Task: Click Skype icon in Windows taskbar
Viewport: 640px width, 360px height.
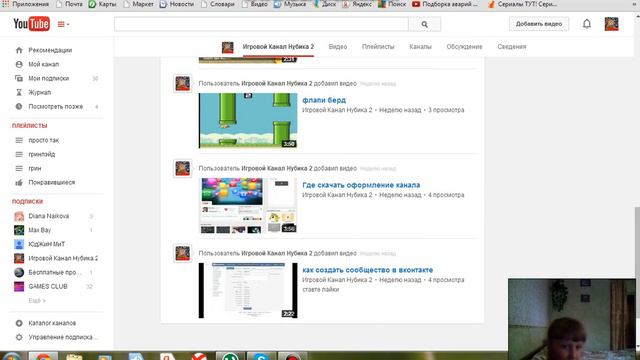Action: point(261,356)
